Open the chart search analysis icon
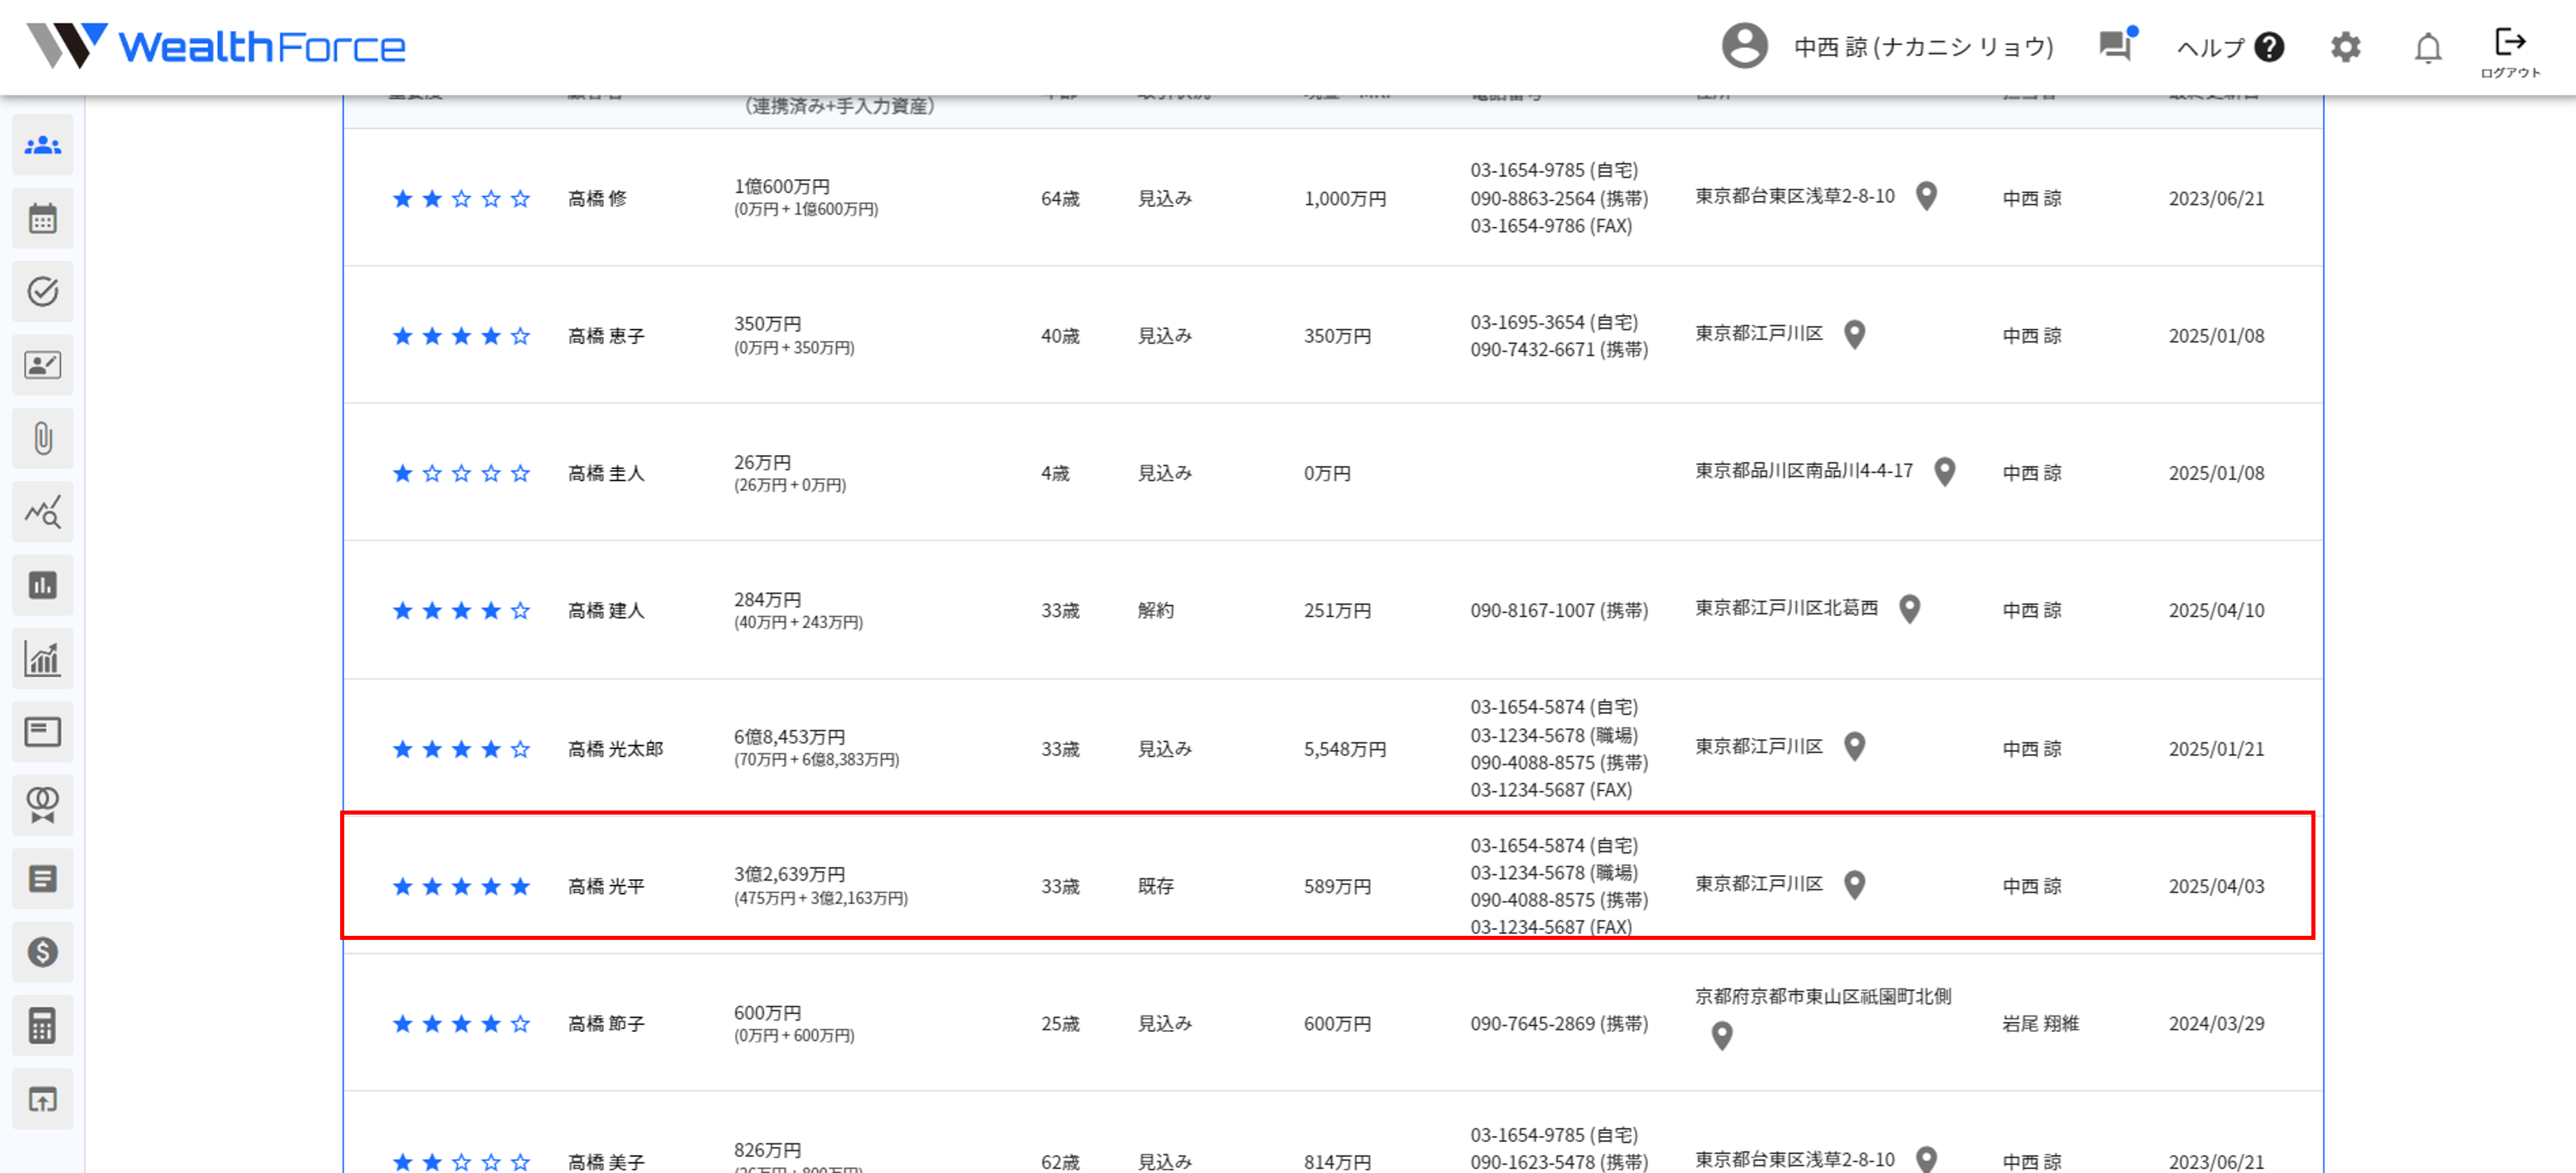Screen dimensions: 2576x1173 (42, 512)
